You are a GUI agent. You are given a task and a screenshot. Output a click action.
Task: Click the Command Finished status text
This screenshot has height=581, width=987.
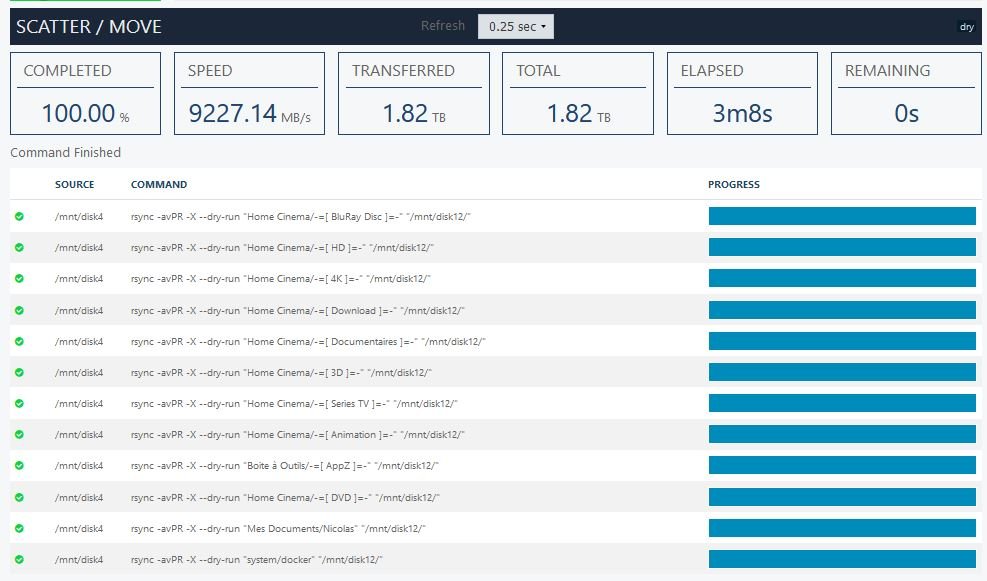(x=65, y=152)
